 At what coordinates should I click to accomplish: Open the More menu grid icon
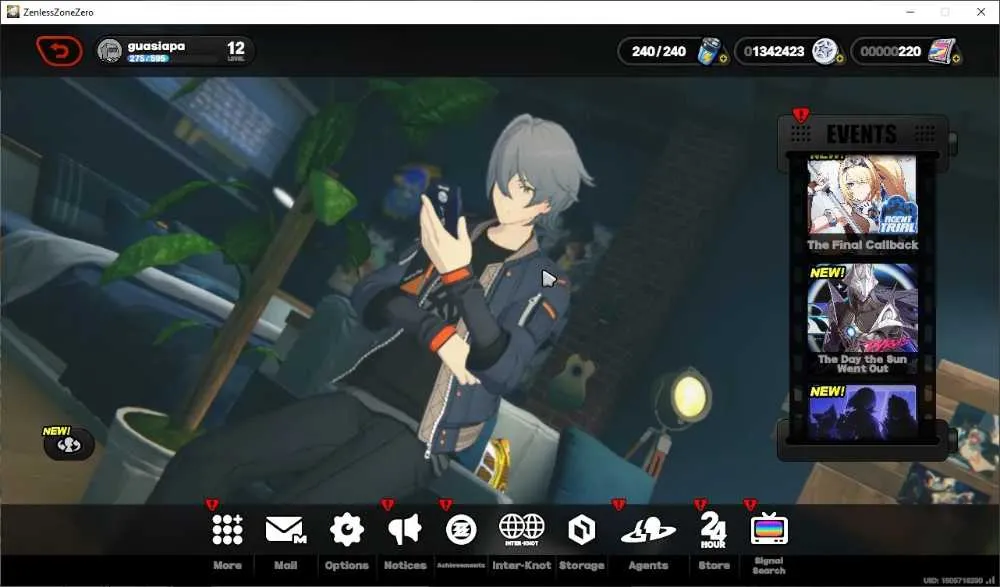click(228, 529)
